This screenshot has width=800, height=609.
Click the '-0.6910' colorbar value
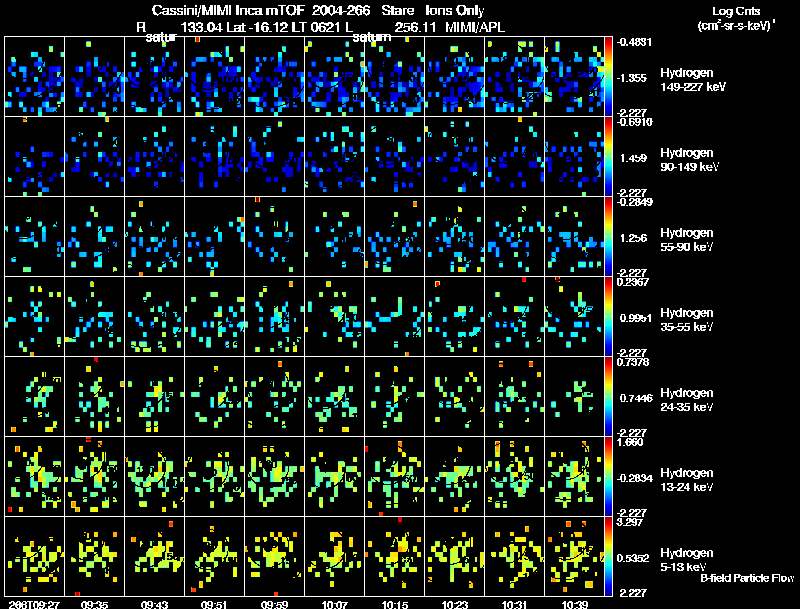click(634, 122)
